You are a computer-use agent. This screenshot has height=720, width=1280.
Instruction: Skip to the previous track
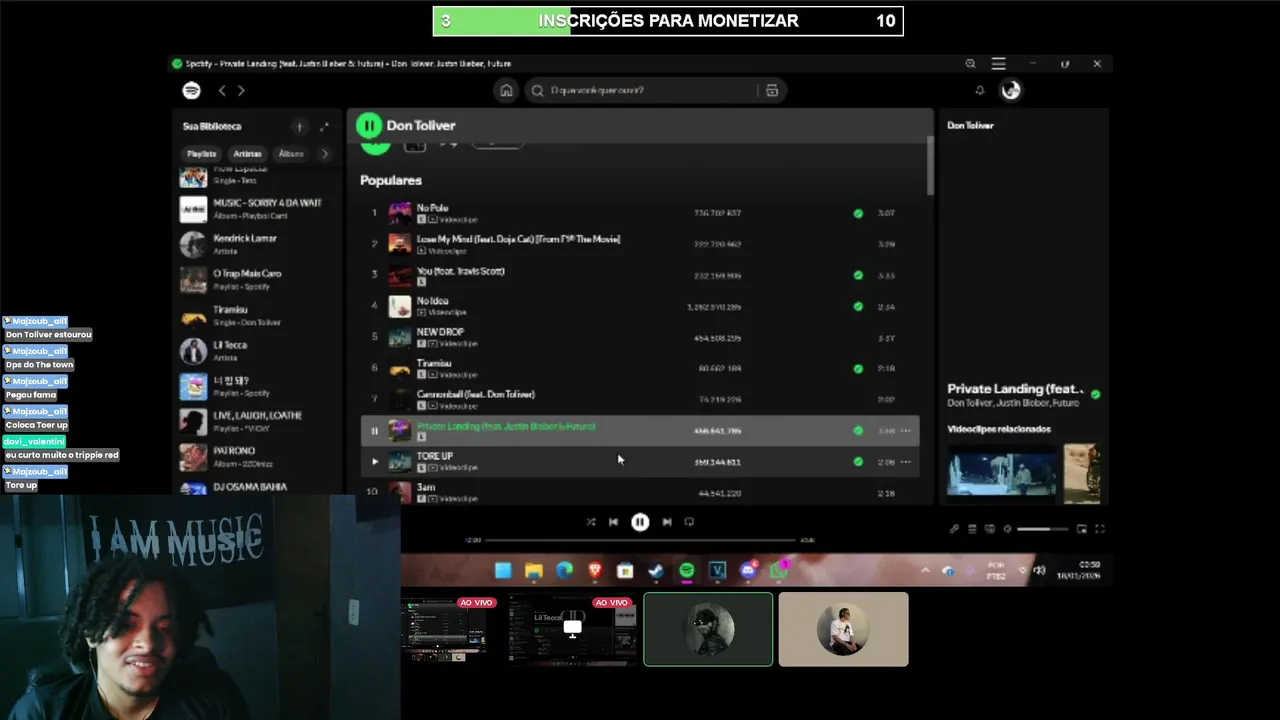pyautogui.click(x=613, y=522)
